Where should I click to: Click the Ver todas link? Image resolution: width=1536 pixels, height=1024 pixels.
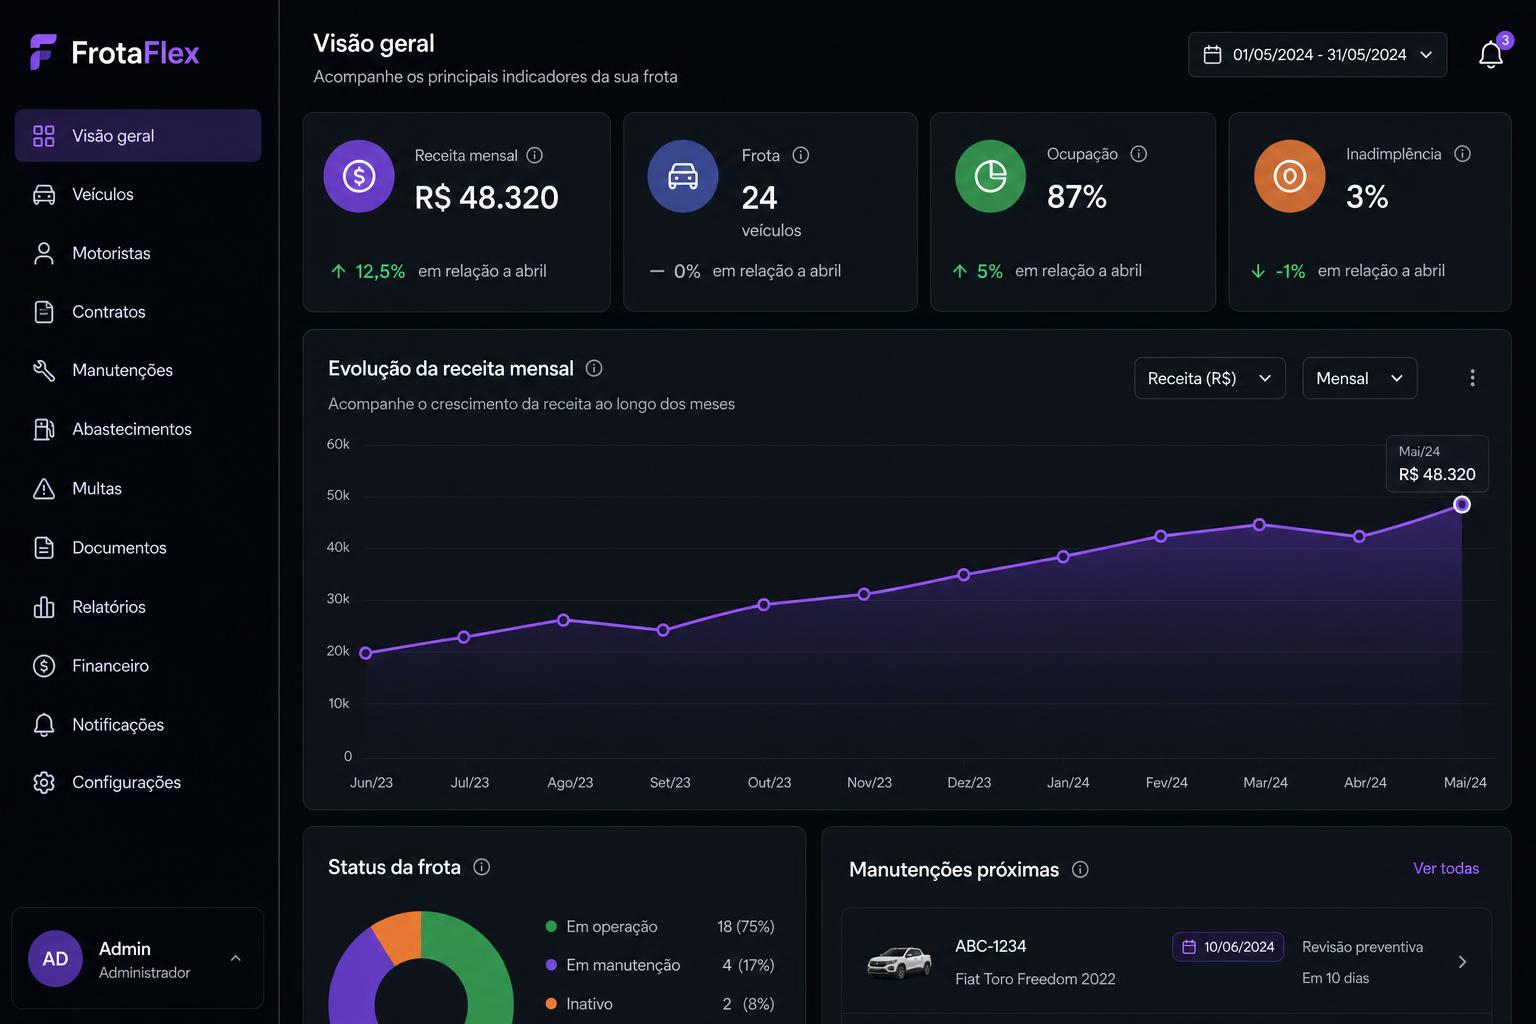click(1446, 868)
